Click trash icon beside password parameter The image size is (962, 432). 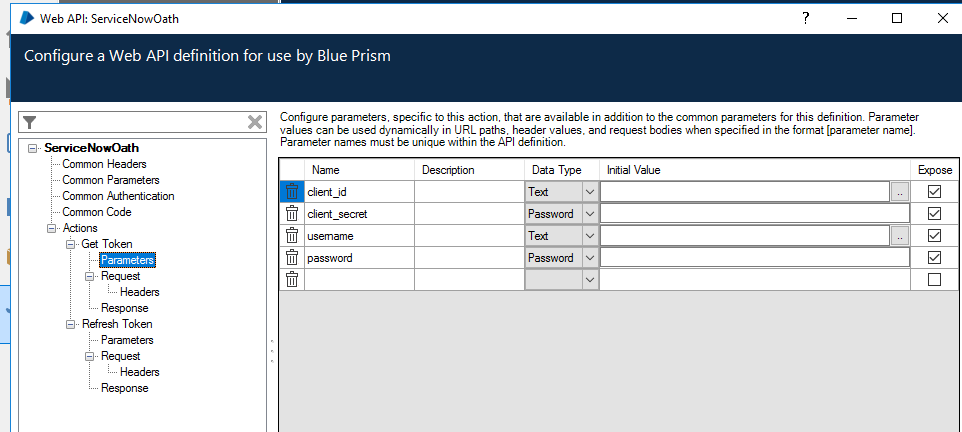(291, 257)
